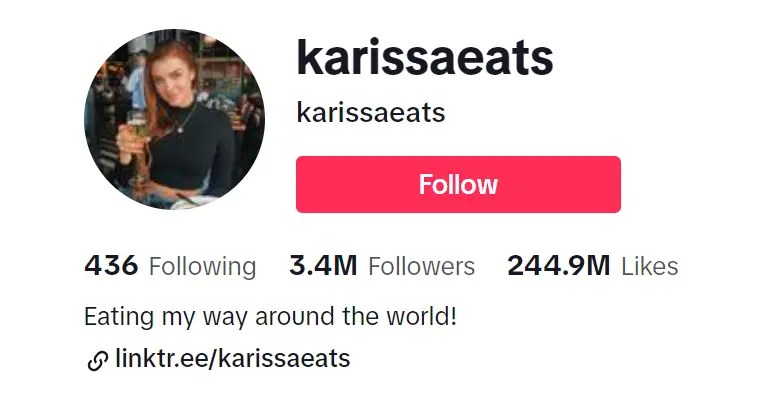Click the bio text "Eating my way around the world!"

[x=270, y=316]
